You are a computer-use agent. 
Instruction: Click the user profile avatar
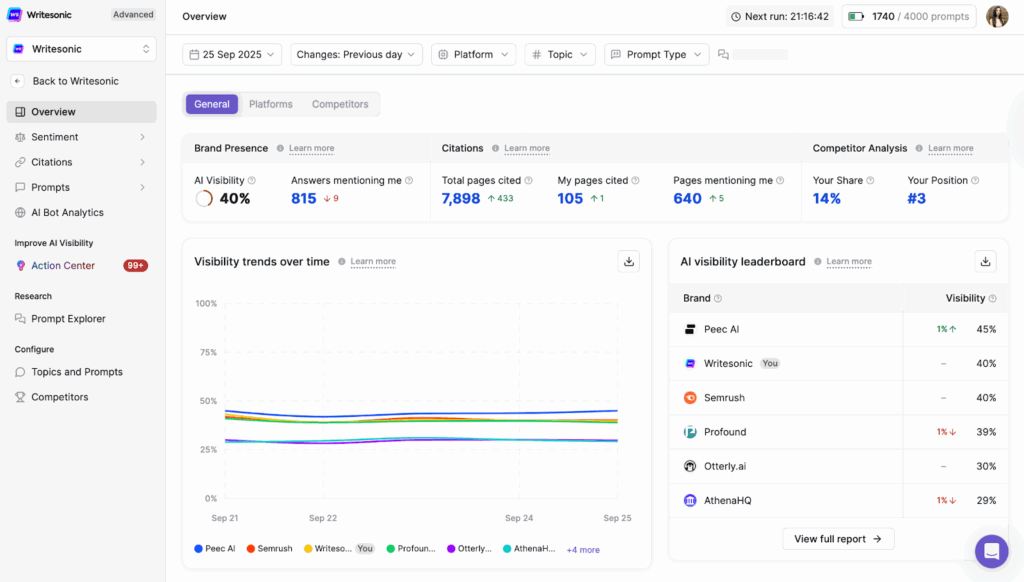(x=997, y=17)
